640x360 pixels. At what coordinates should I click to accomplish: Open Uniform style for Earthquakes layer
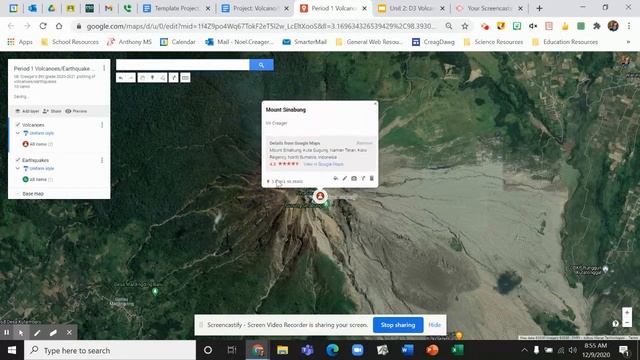[39, 168]
